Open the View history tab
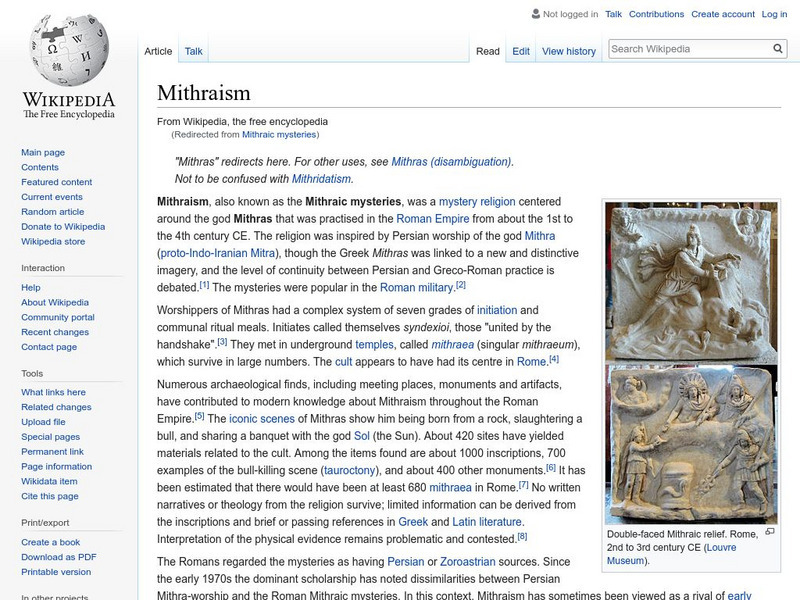The width and height of the screenshot is (800, 600). (569, 51)
